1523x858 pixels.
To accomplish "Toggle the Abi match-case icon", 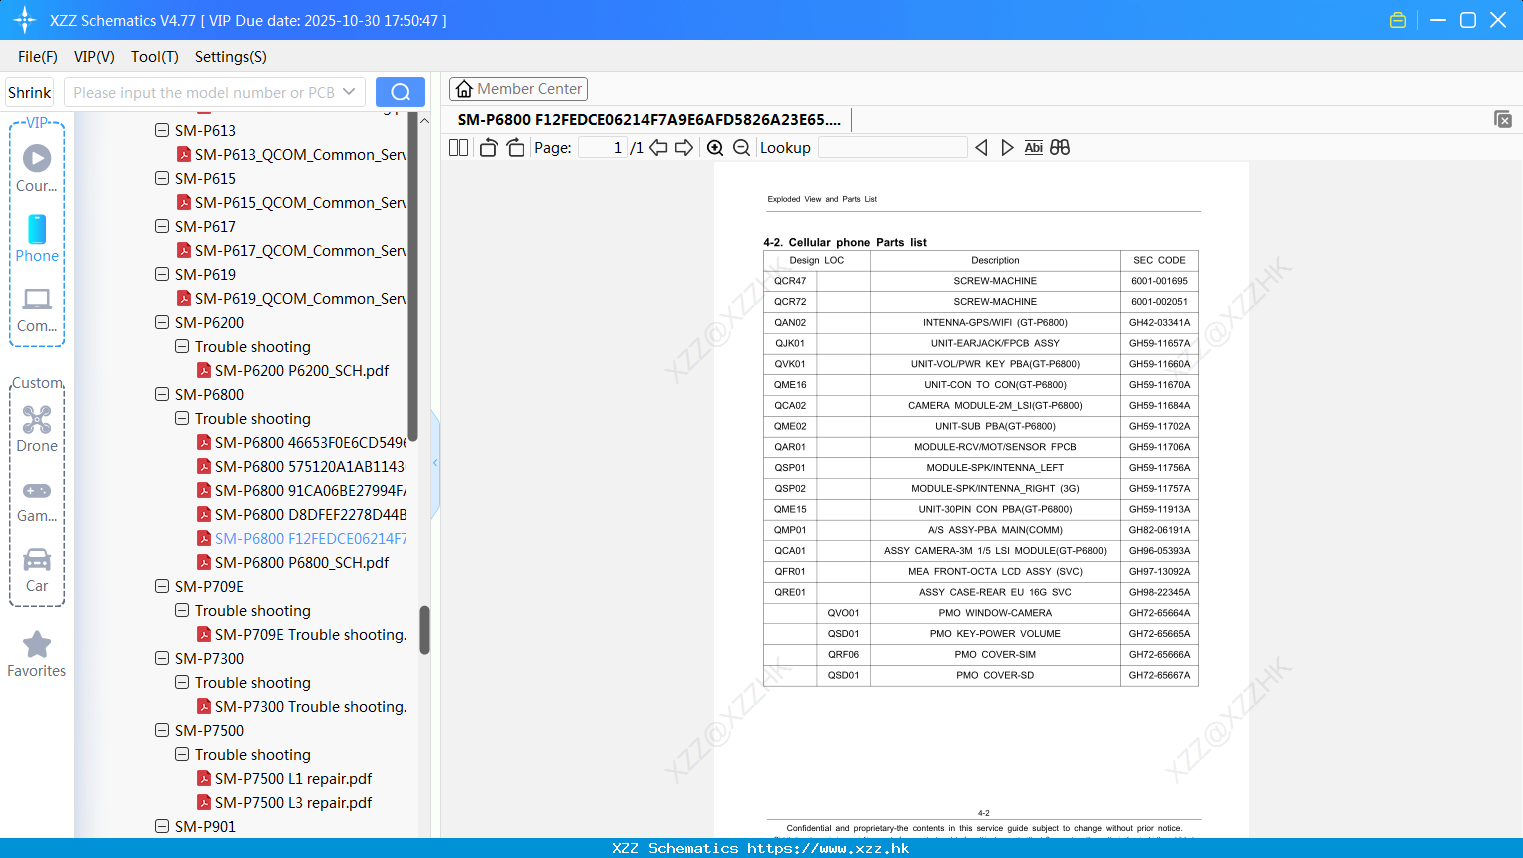I will pos(1034,147).
